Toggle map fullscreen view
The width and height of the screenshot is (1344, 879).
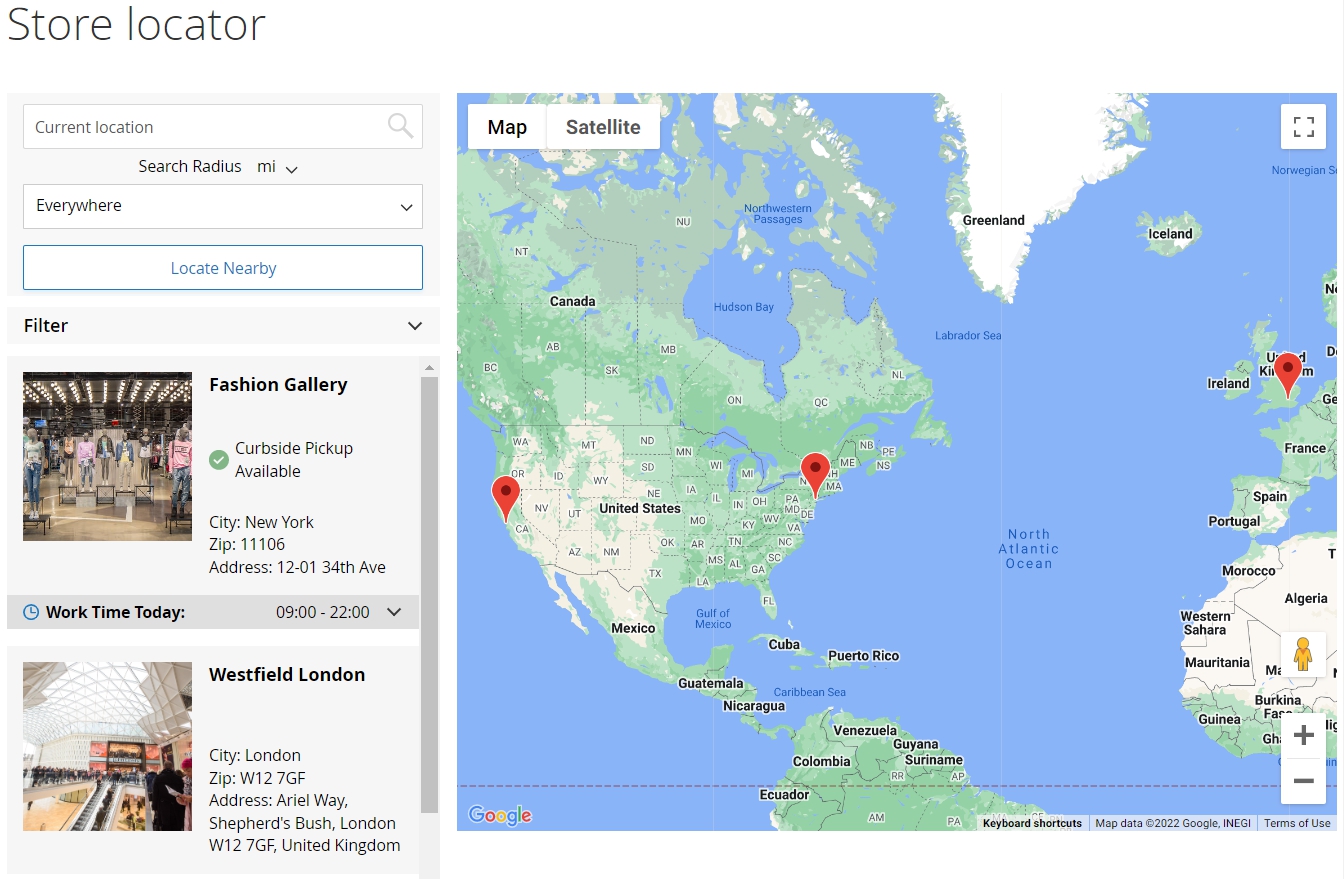(x=1303, y=126)
